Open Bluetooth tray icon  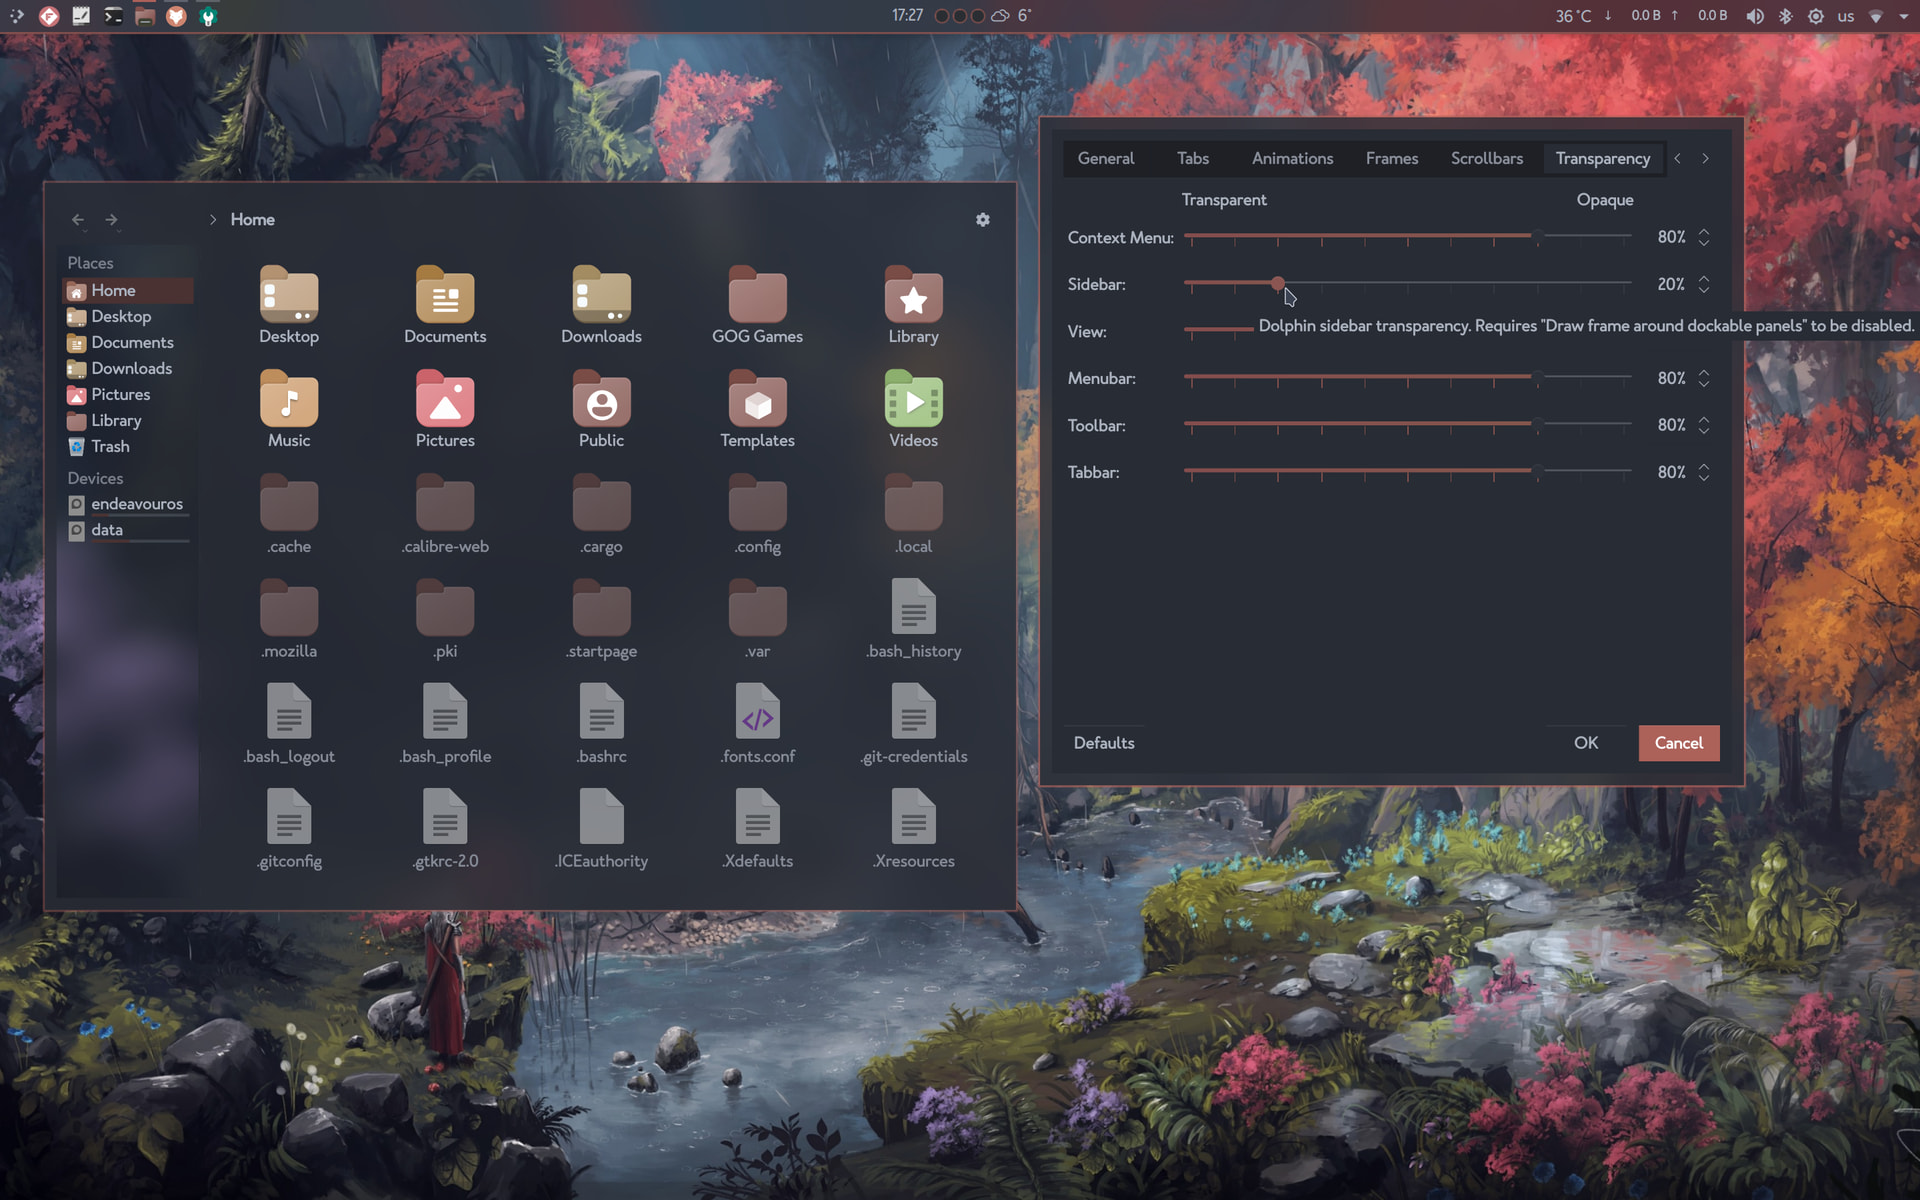coord(1785,16)
